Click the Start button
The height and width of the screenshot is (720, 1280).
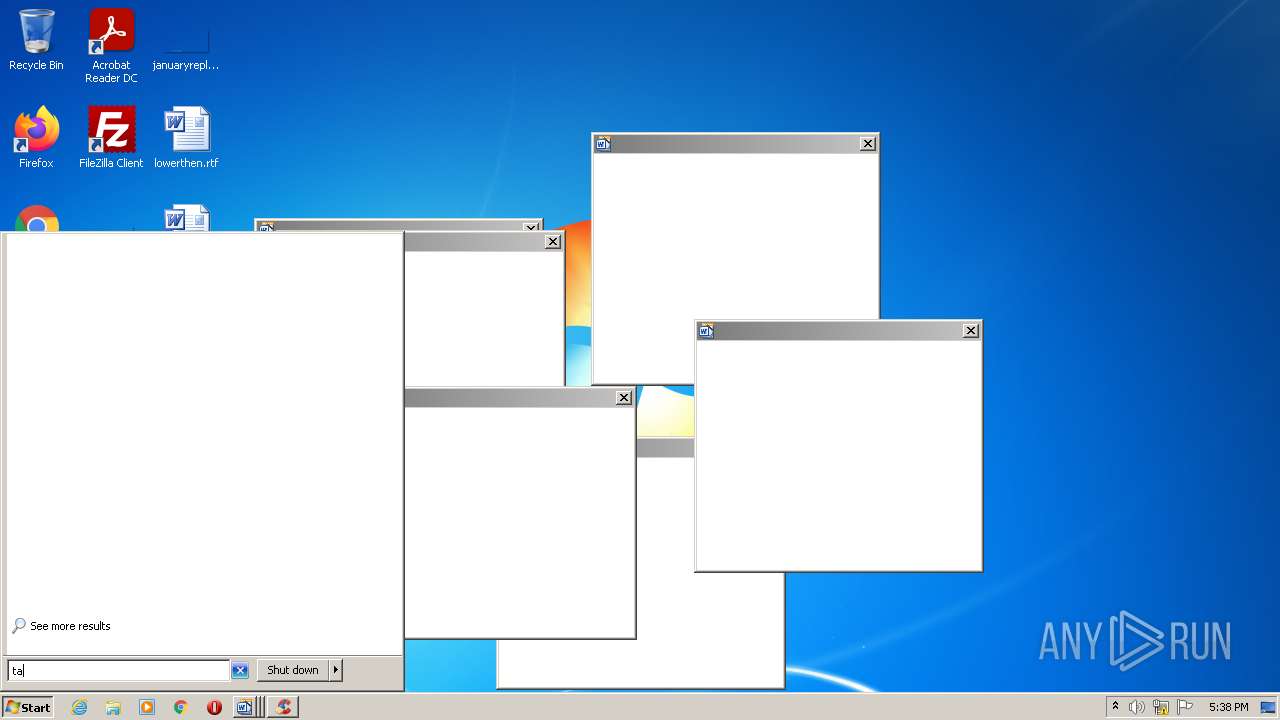click(x=27, y=707)
